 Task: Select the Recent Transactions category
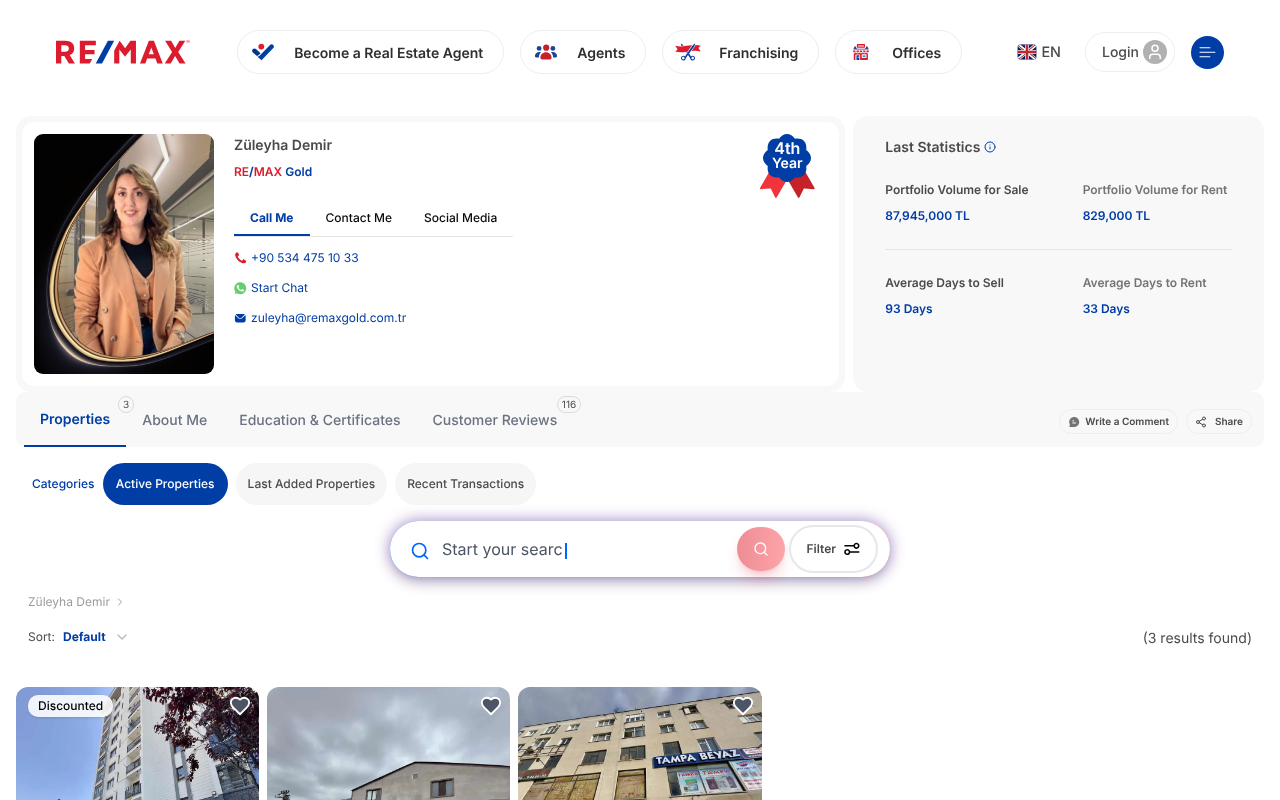click(x=466, y=484)
